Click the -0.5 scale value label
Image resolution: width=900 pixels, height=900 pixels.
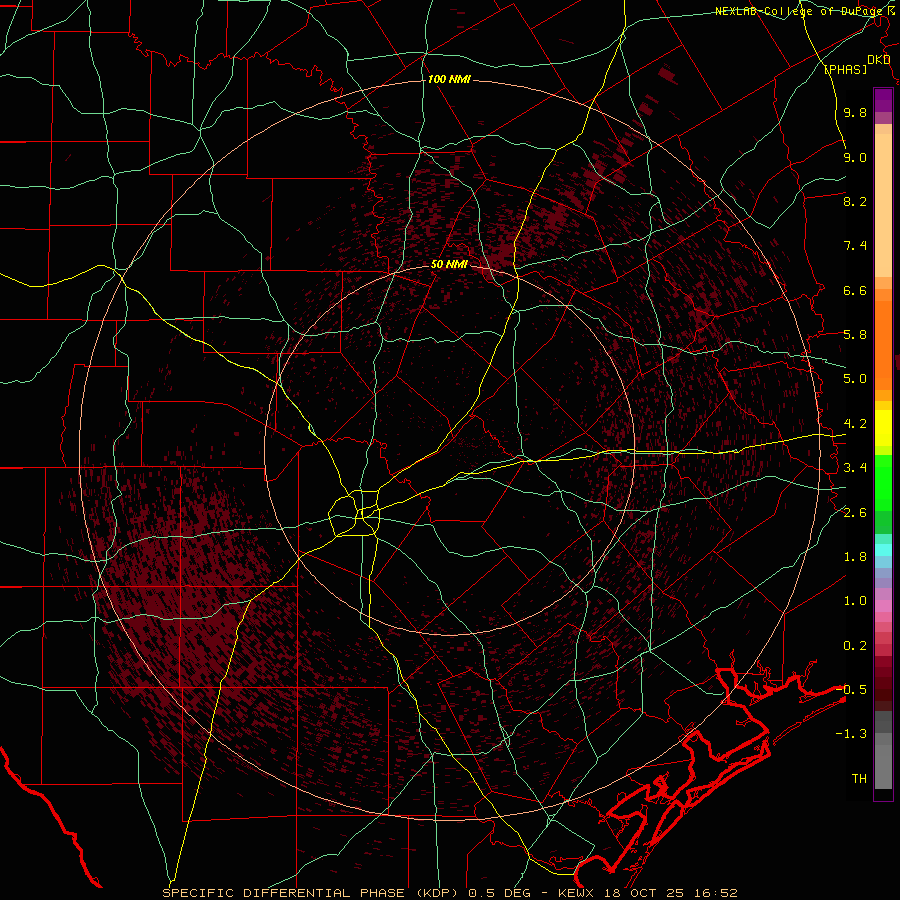pos(851,689)
